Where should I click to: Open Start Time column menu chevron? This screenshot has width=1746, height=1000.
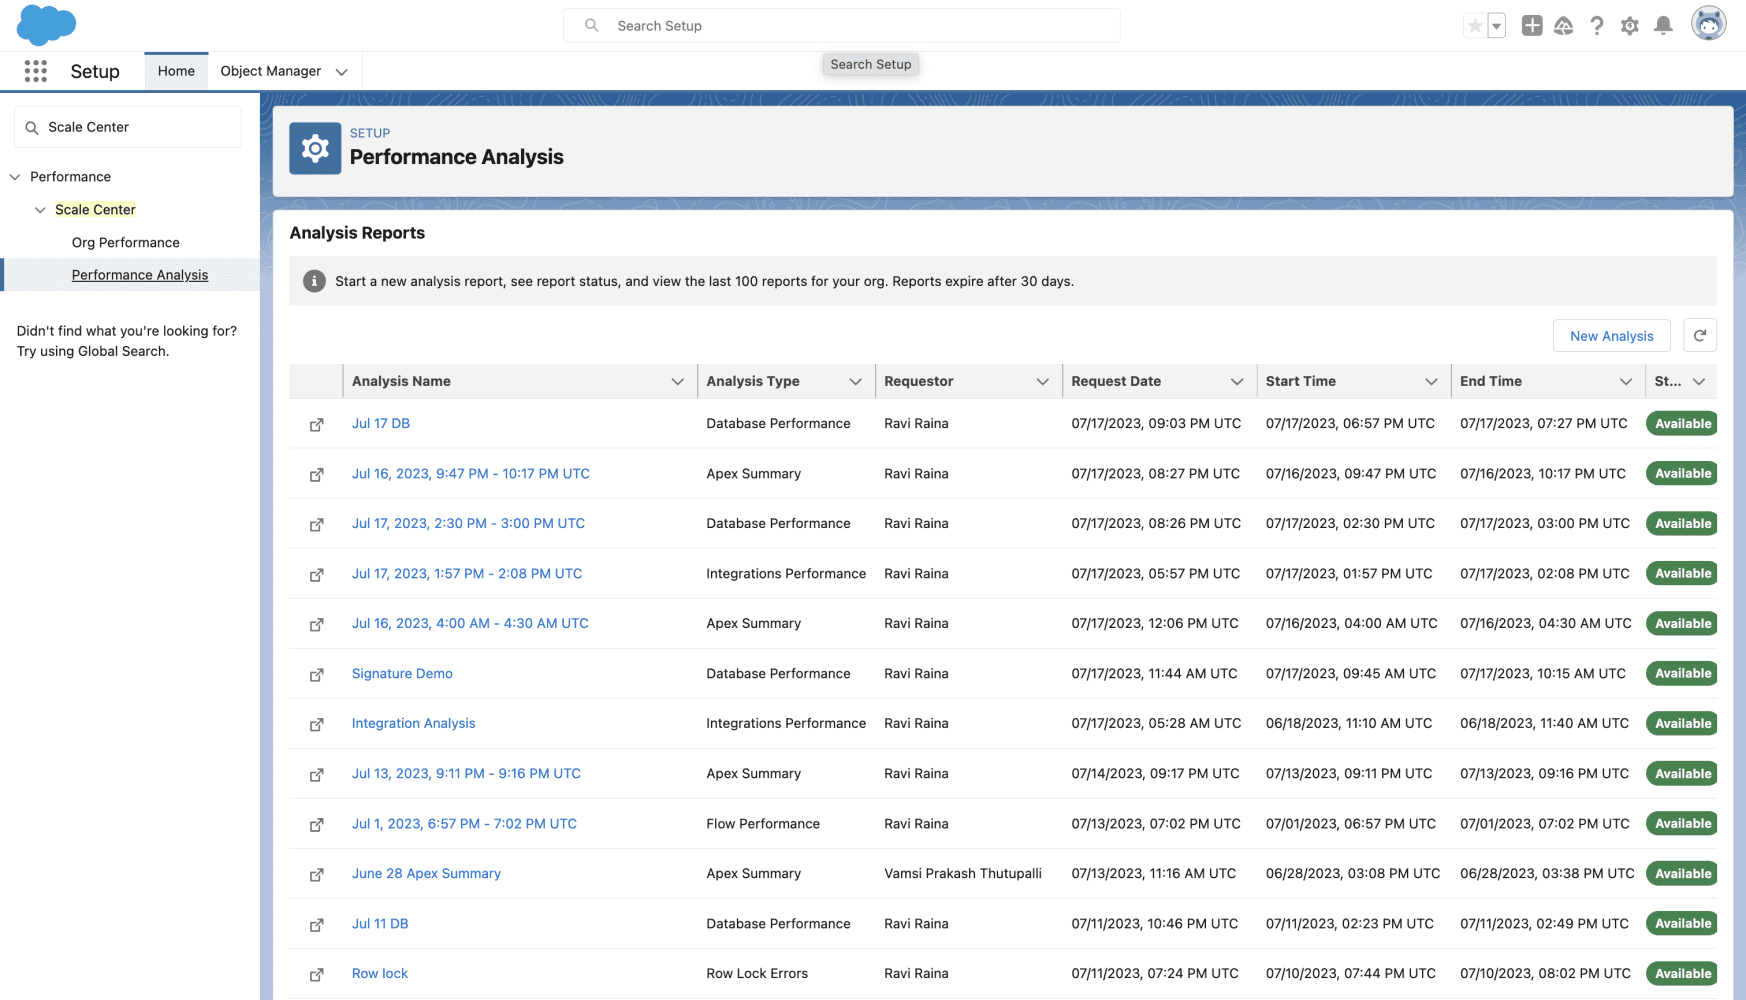coord(1431,381)
